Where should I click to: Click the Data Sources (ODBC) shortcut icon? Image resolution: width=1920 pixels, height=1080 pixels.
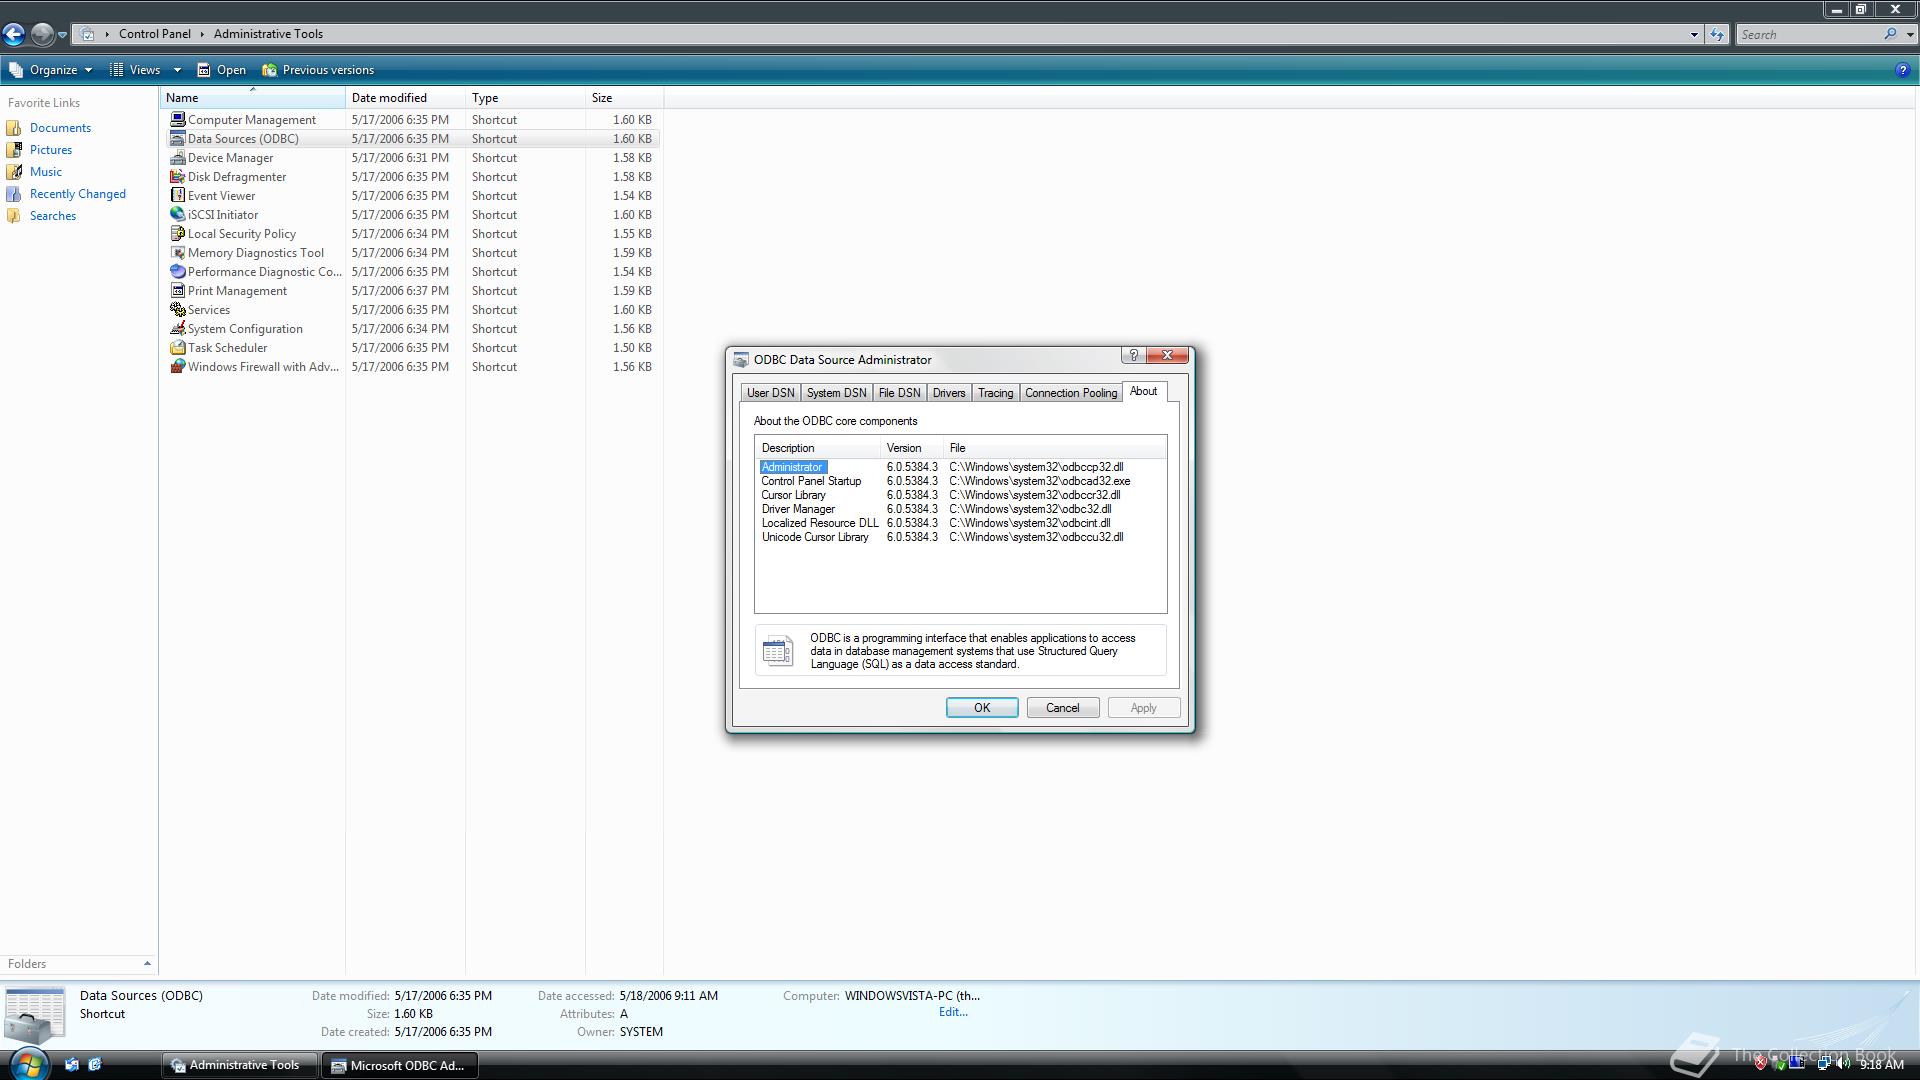click(x=178, y=138)
